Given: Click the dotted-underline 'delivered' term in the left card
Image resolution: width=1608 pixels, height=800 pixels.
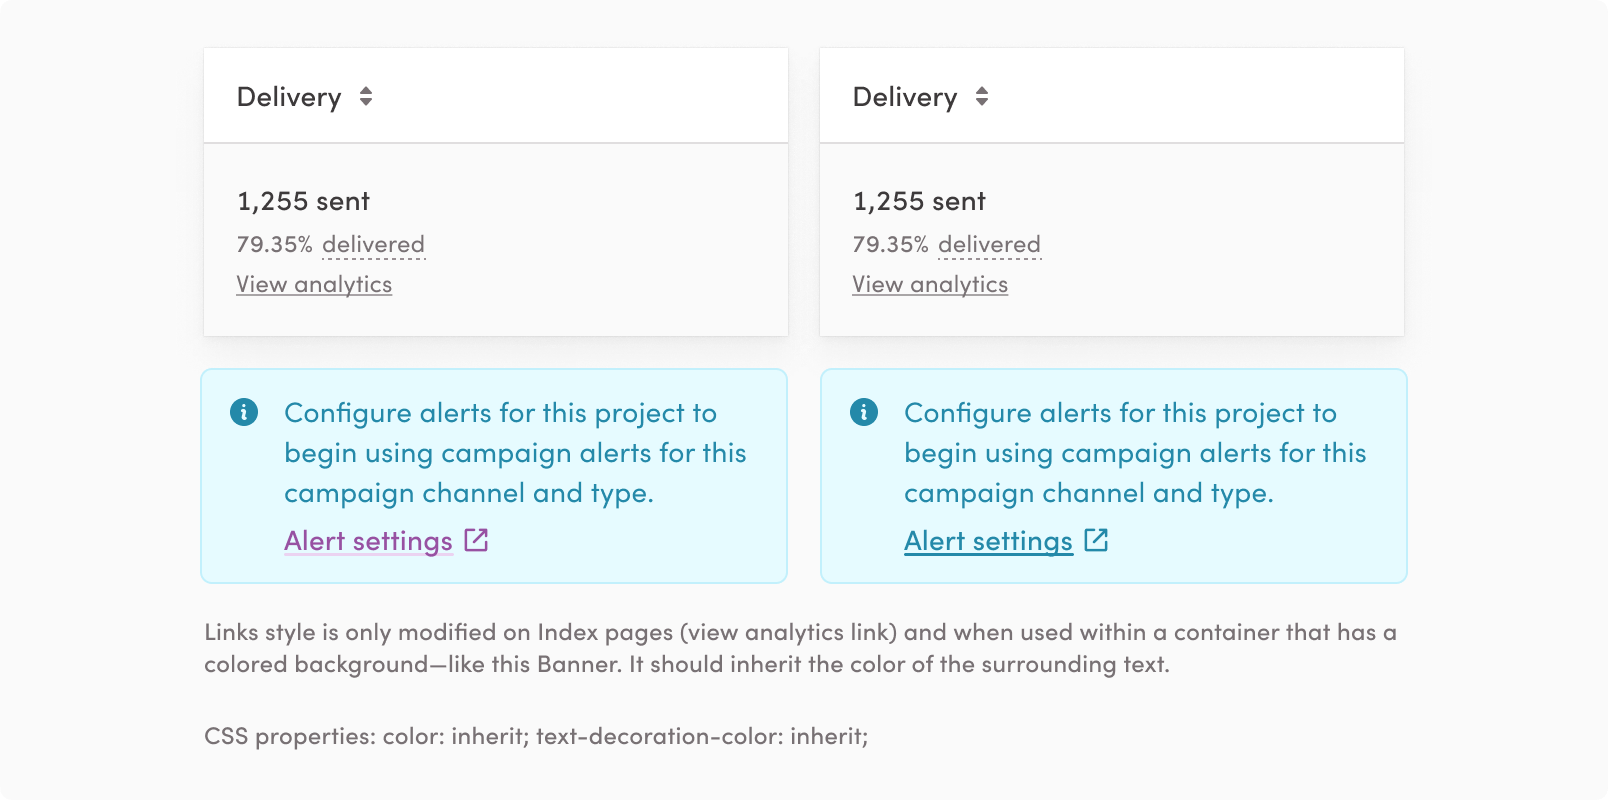Looking at the screenshot, I should coord(373,245).
